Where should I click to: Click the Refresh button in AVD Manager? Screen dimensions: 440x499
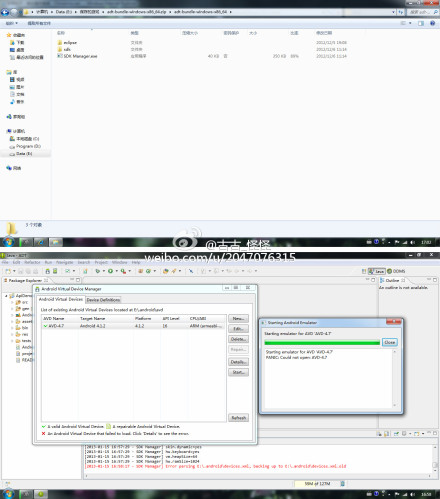point(238,418)
